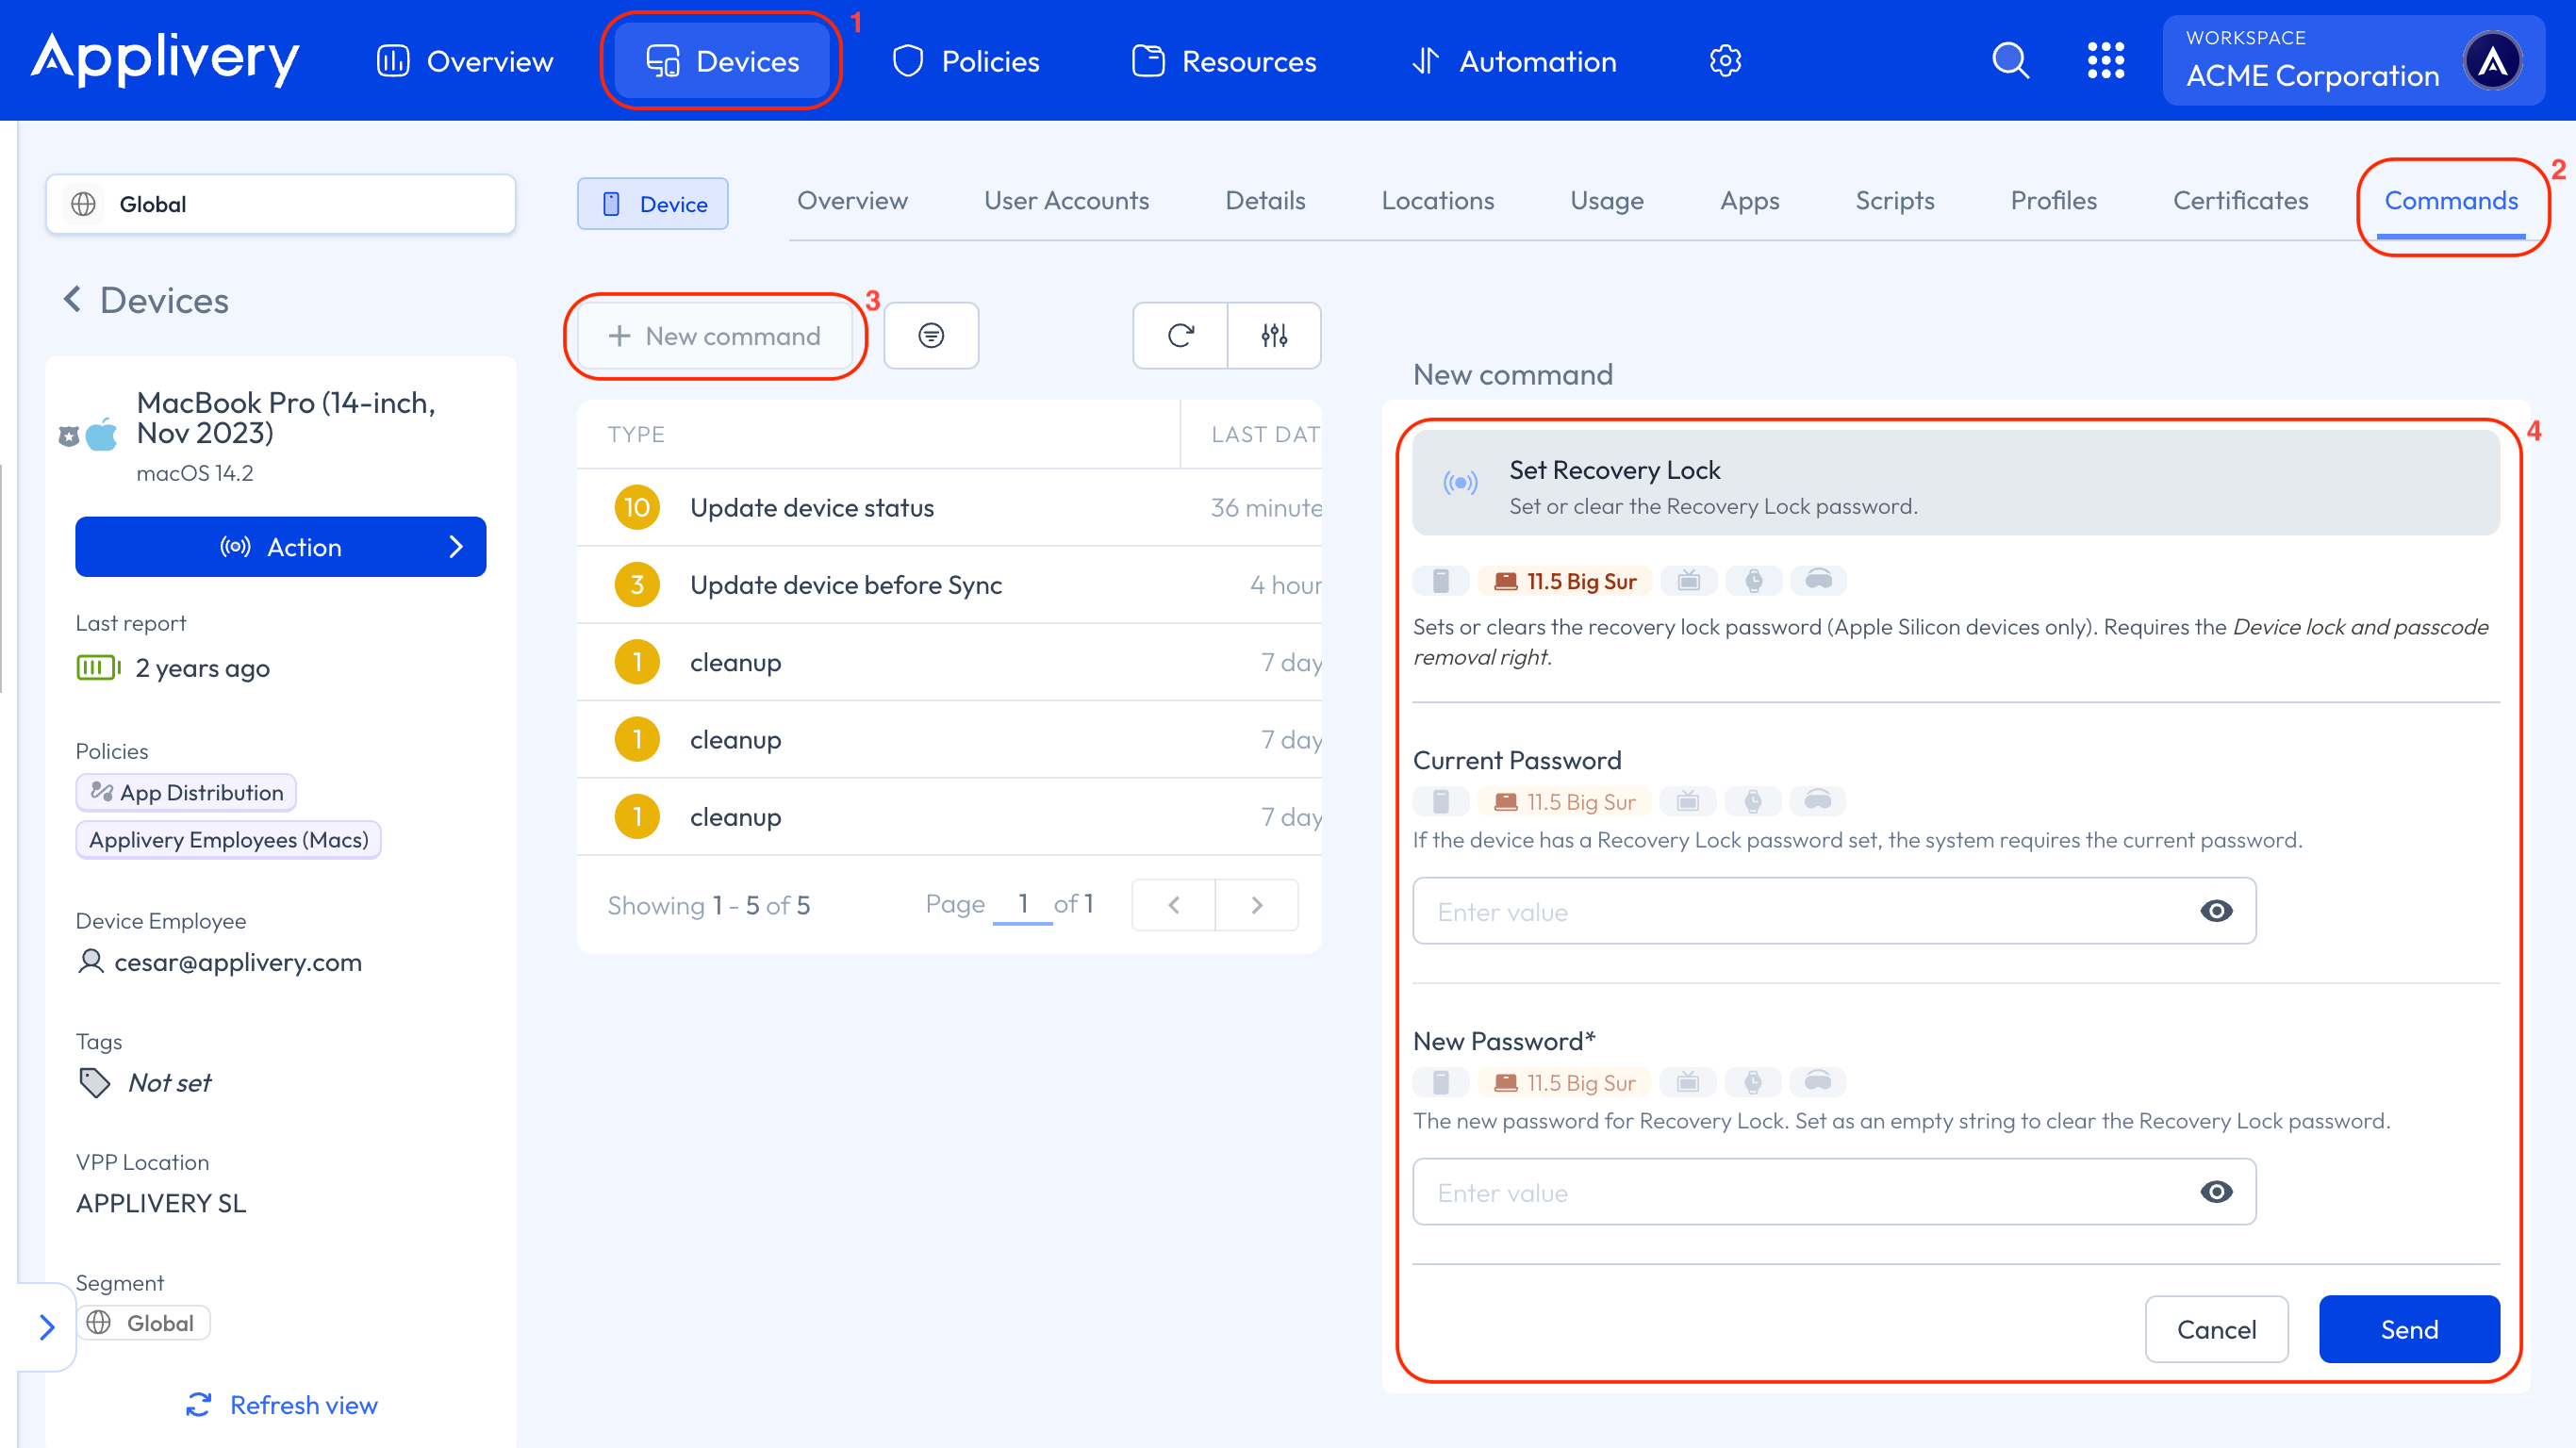Reload the commands list with refresh icon
The image size is (2576, 1448).
coord(1180,335)
